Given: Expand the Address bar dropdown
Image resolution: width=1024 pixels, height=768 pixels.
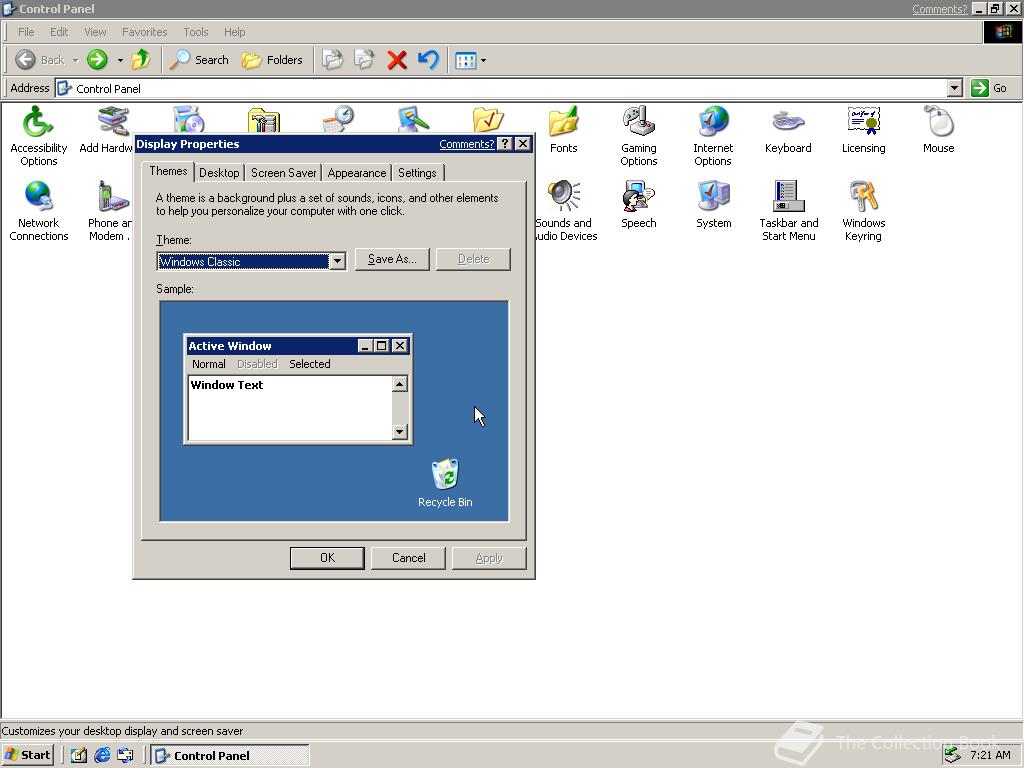Looking at the screenshot, I should pyautogui.click(x=955, y=88).
